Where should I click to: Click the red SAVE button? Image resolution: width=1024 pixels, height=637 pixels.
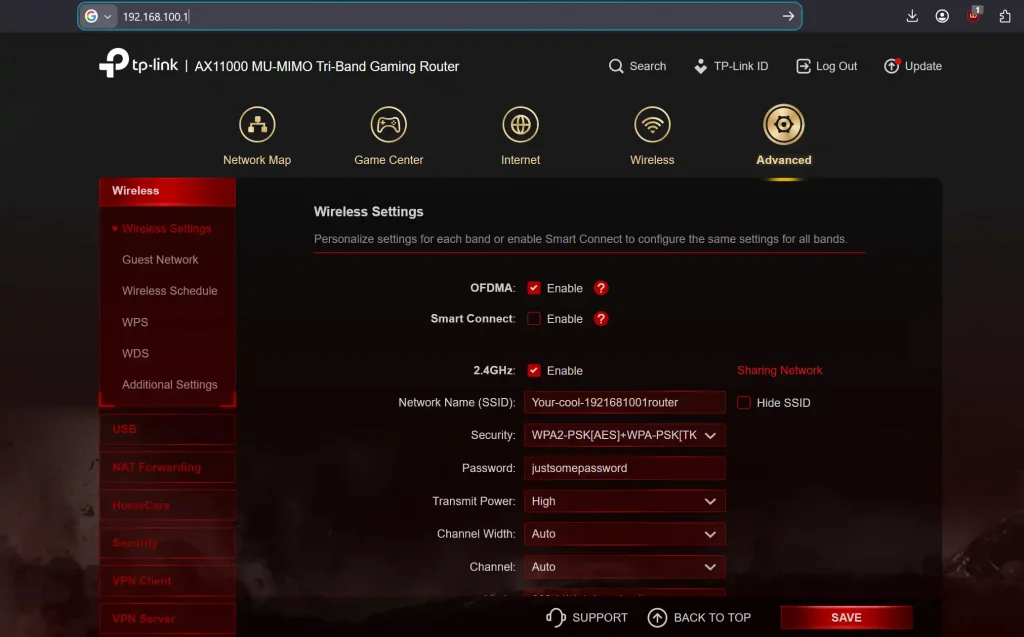pos(846,618)
